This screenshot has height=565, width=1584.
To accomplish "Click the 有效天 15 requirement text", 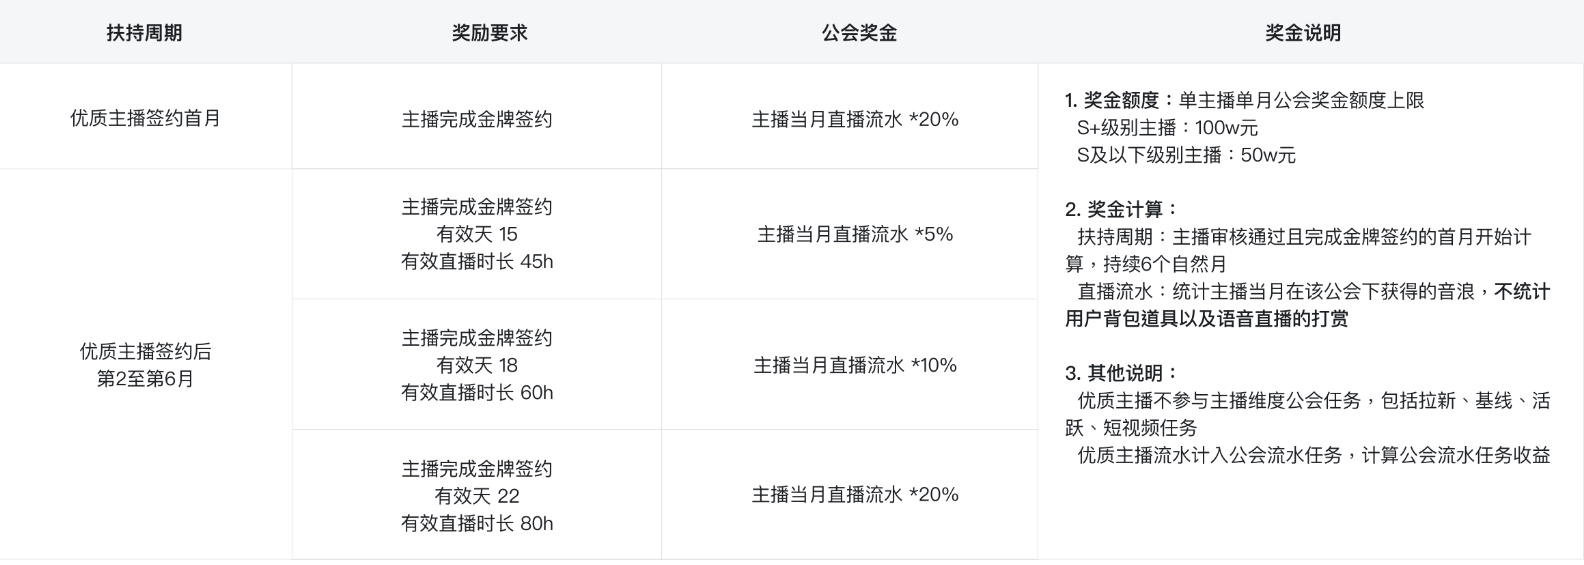I will pyautogui.click(x=477, y=234).
